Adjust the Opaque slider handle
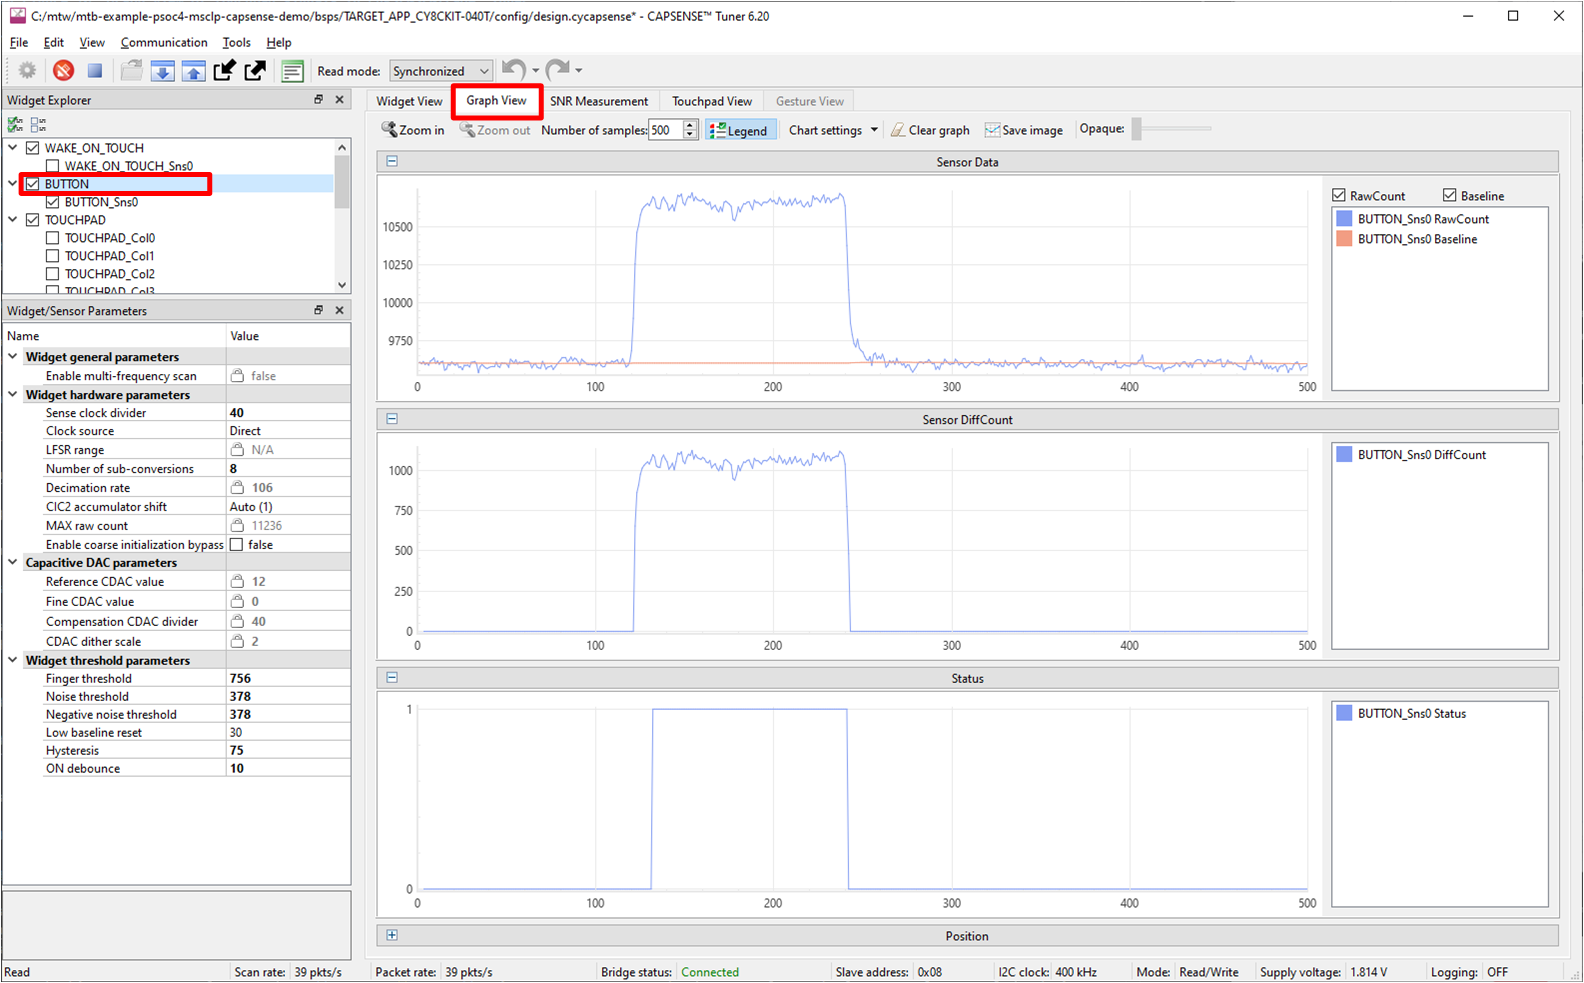The height and width of the screenshot is (983, 1584). (x=1136, y=129)
